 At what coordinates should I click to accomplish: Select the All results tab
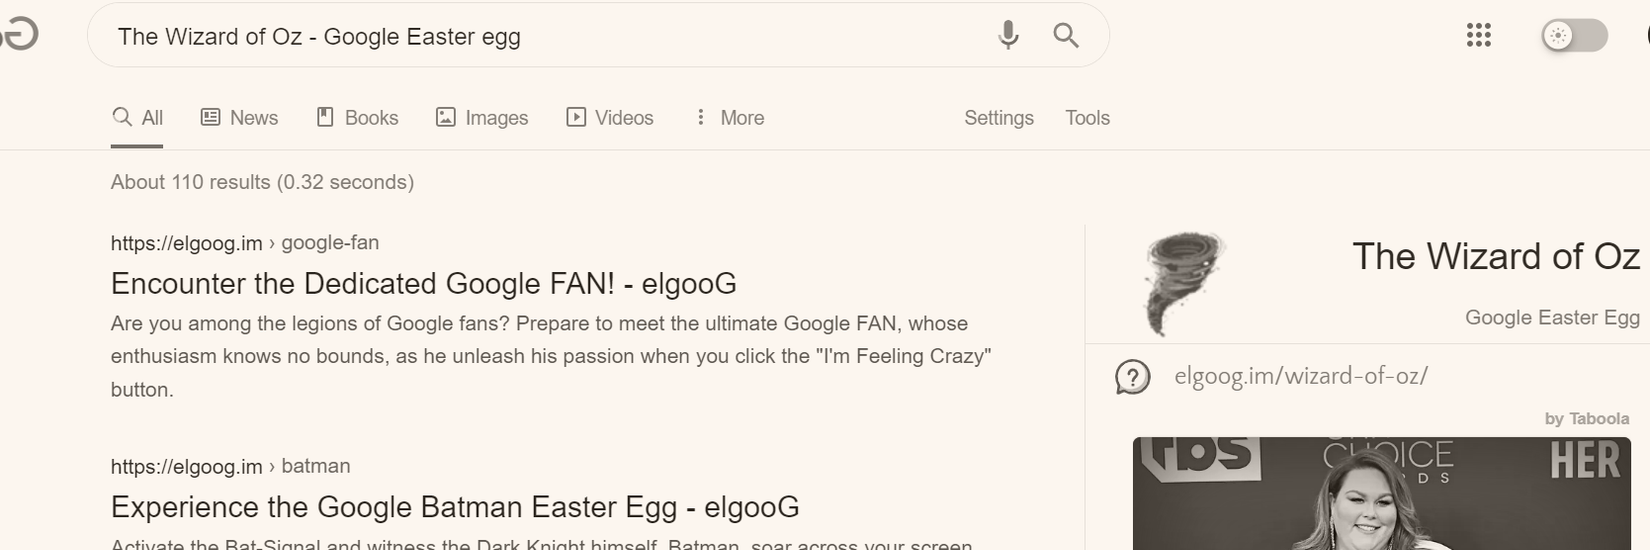(x=137, y=118)
